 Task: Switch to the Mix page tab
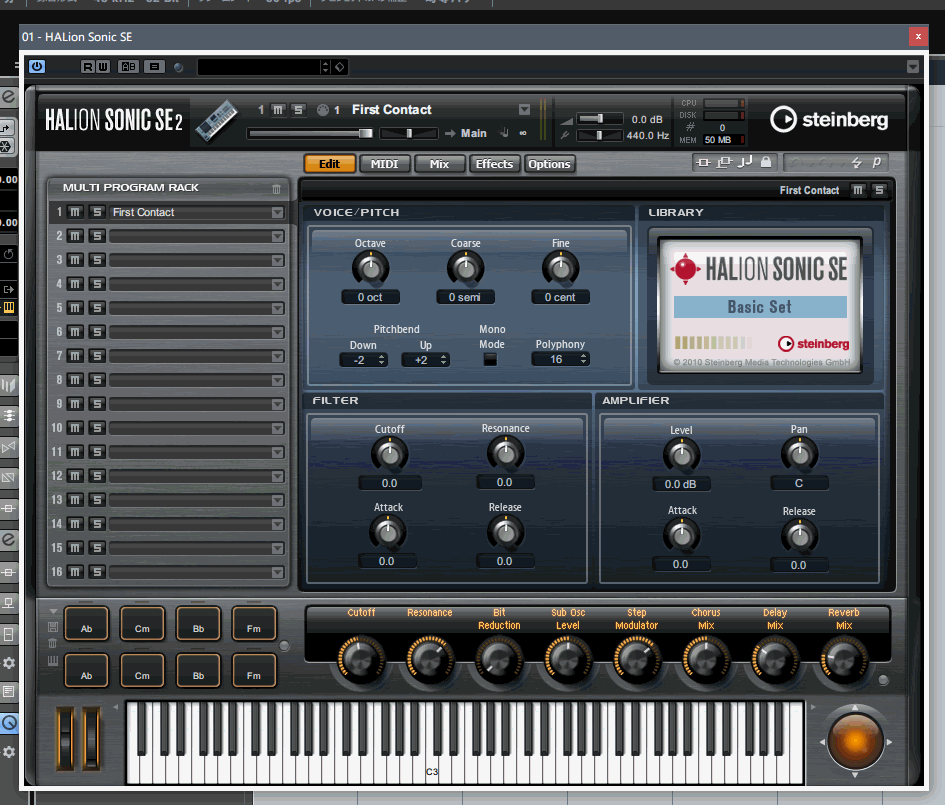pos(439,164)
